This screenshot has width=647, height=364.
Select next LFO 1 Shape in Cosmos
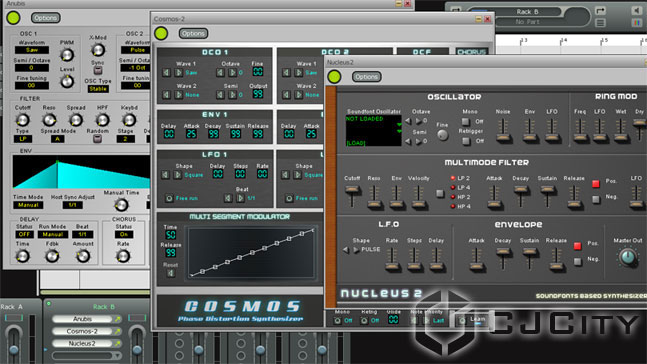click(177, 175)
